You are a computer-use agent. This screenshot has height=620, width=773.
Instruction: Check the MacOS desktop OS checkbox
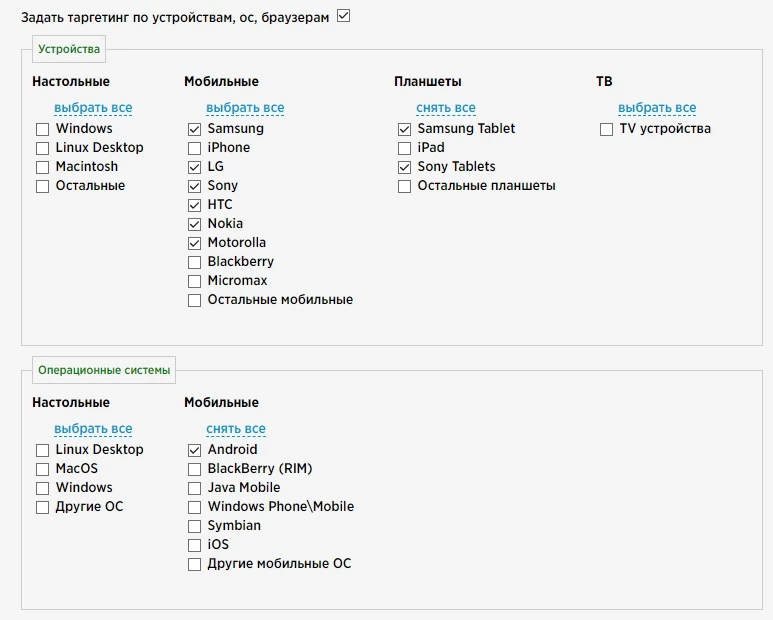[x=42, y=469]
